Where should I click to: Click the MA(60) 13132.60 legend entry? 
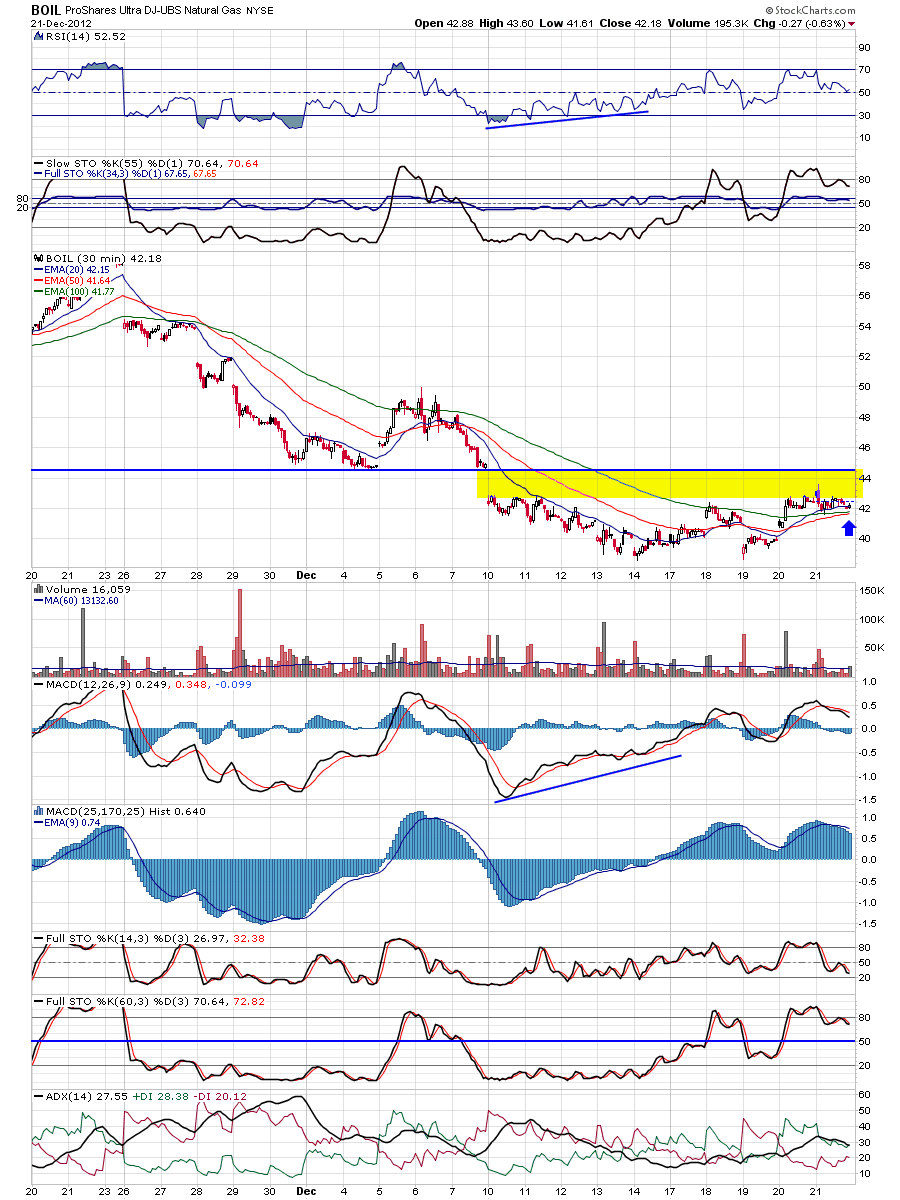tap(78, 600)
